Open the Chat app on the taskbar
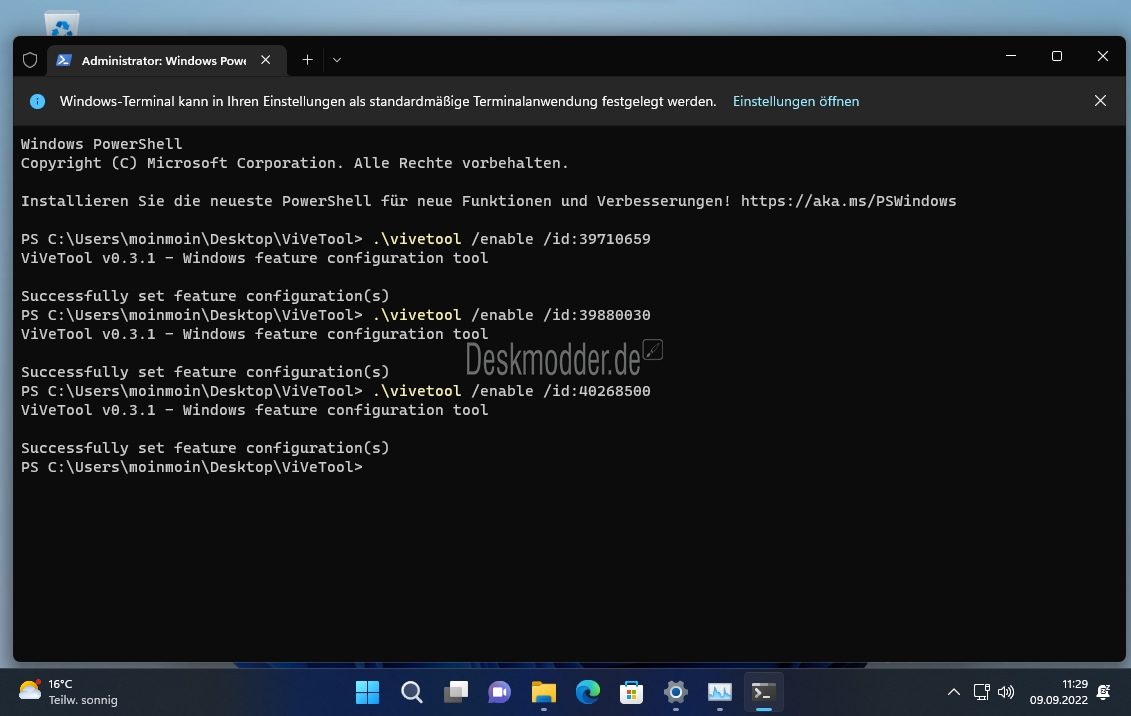Screen dimensions: 1131x716 point(499,692)
